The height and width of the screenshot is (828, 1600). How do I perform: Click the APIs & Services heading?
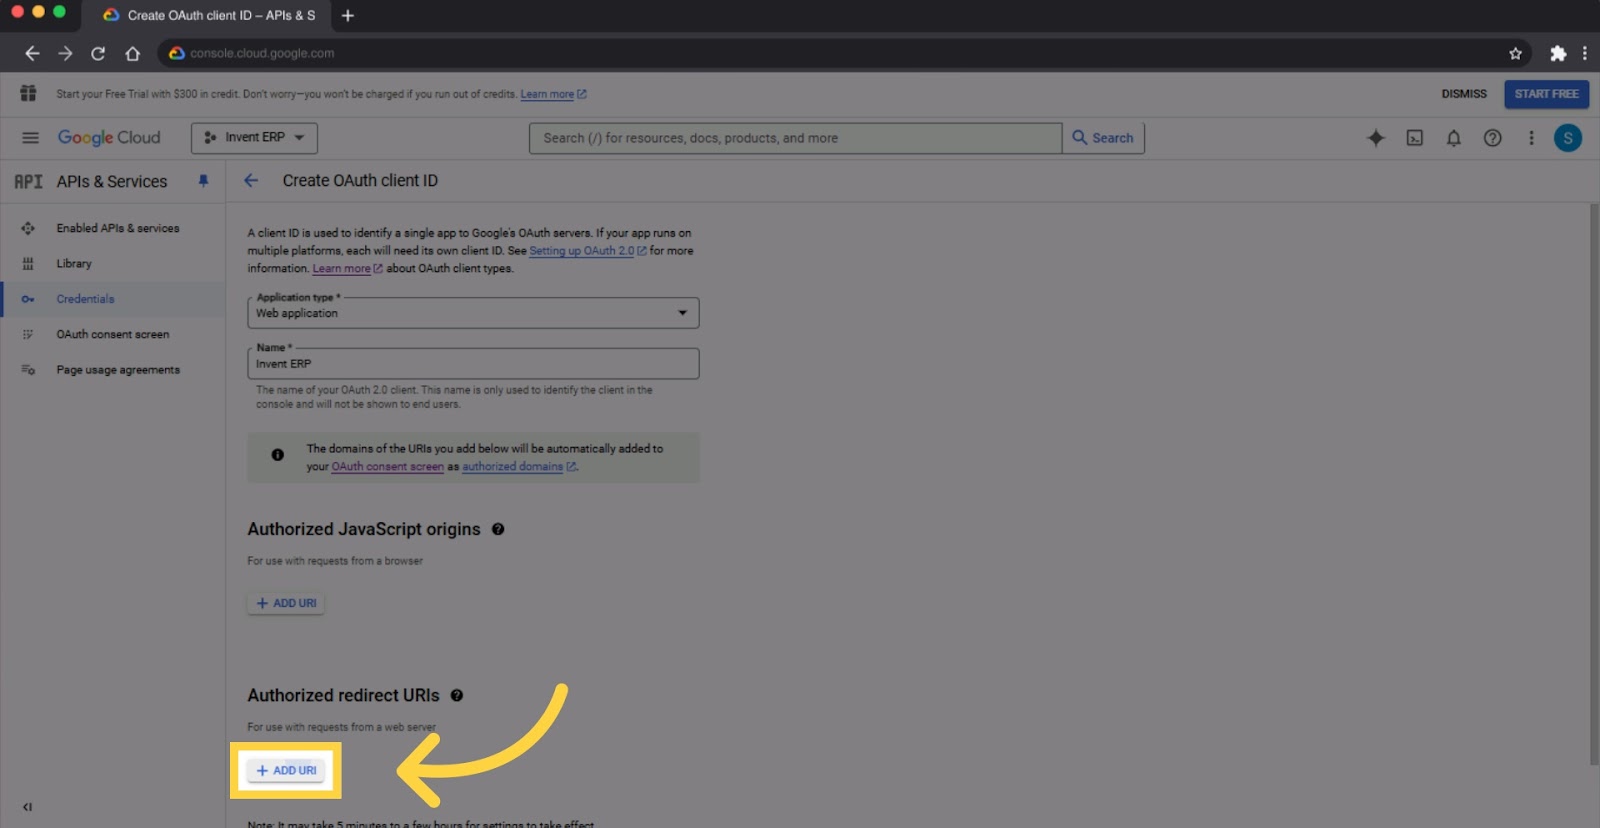[x=112, y=181]
